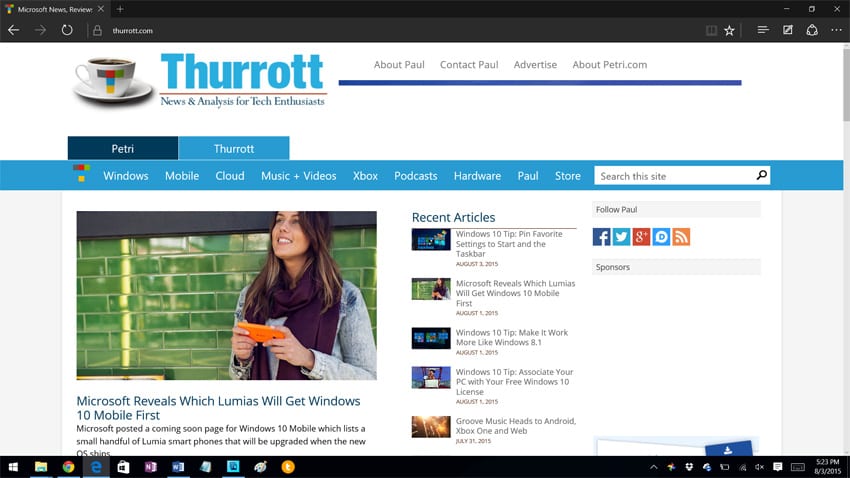Follow Paul on Facebook icon
The height and width of the screenshot is (478, 850).
(x=601, y=237)
